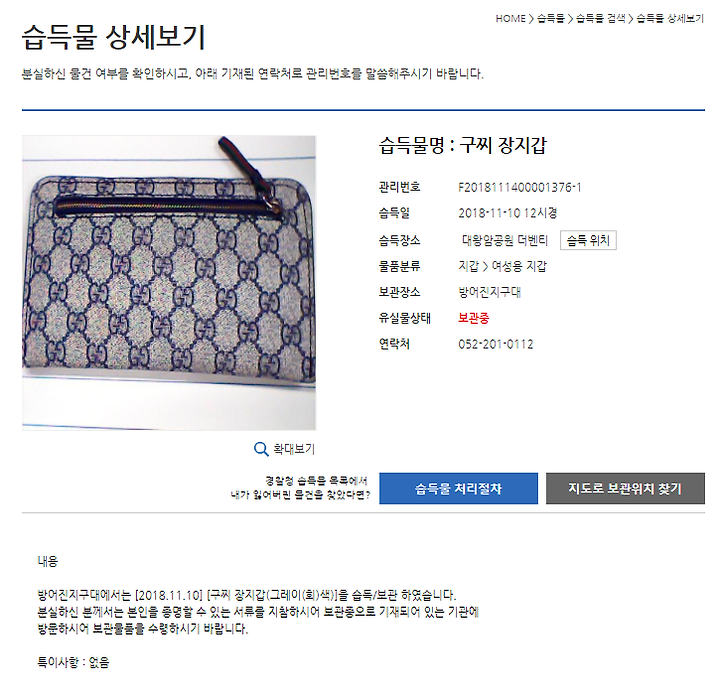This screenshot has height=698, width=720.
Task: Click the magnifier icon beside 확대보기
Action: coord(261,449)
